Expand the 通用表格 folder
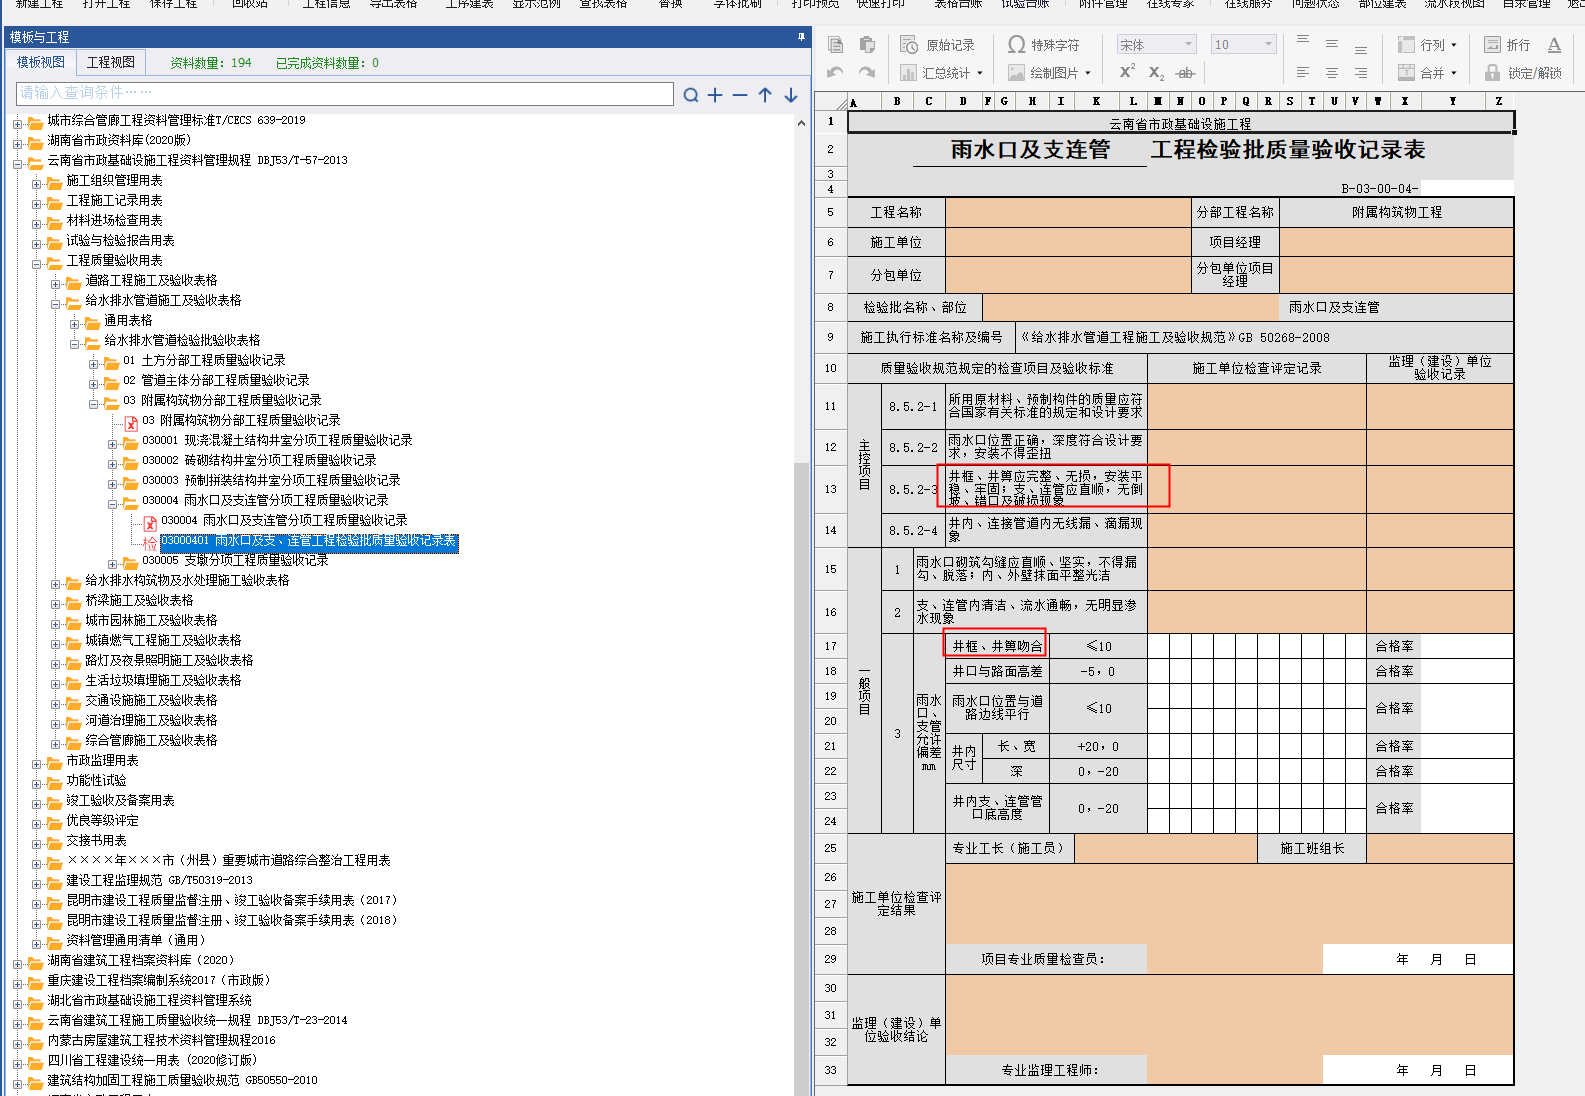 75,323
